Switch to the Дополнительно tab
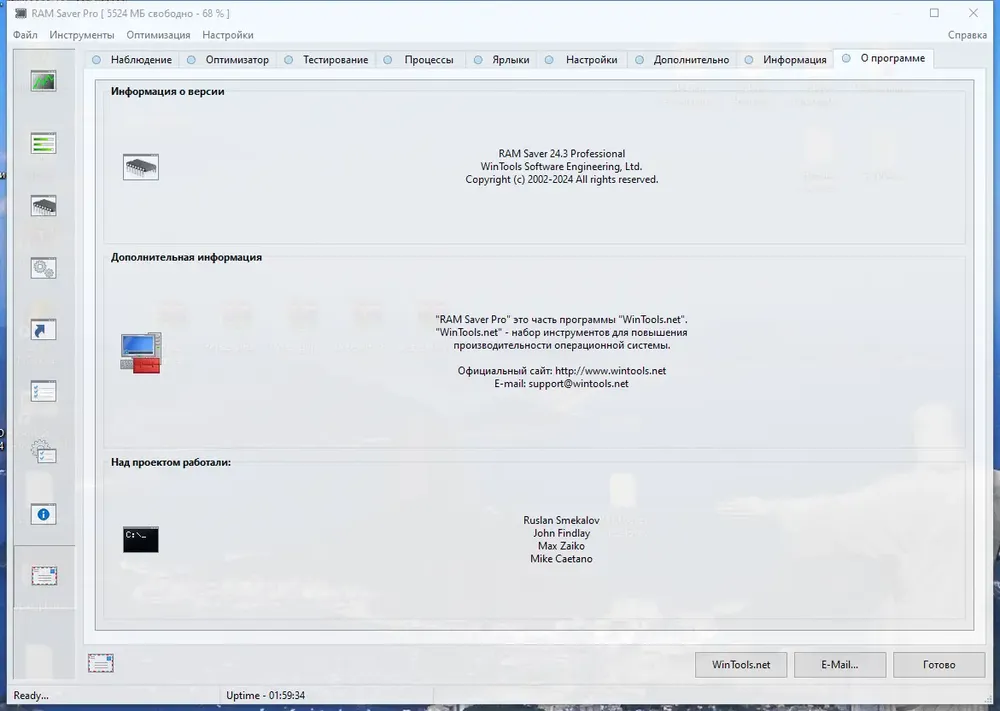Screen dimensions: 1000x711 click(x=682, y=59)
